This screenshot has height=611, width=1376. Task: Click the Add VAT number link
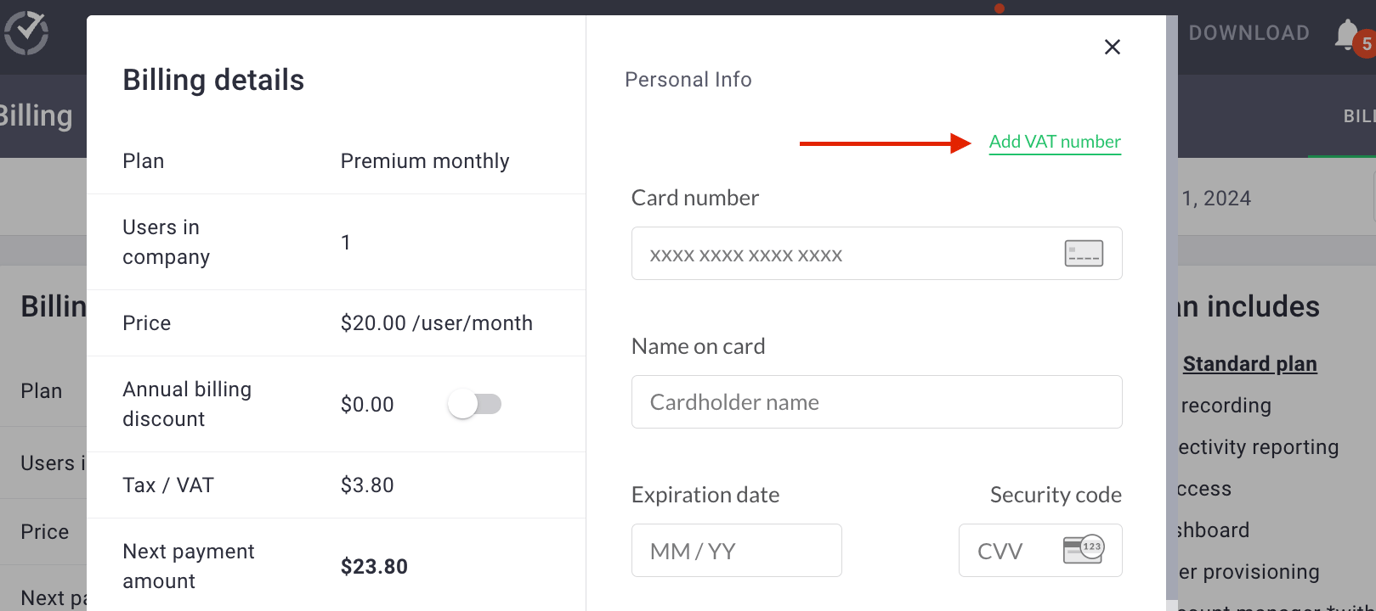pos(1054,142)
